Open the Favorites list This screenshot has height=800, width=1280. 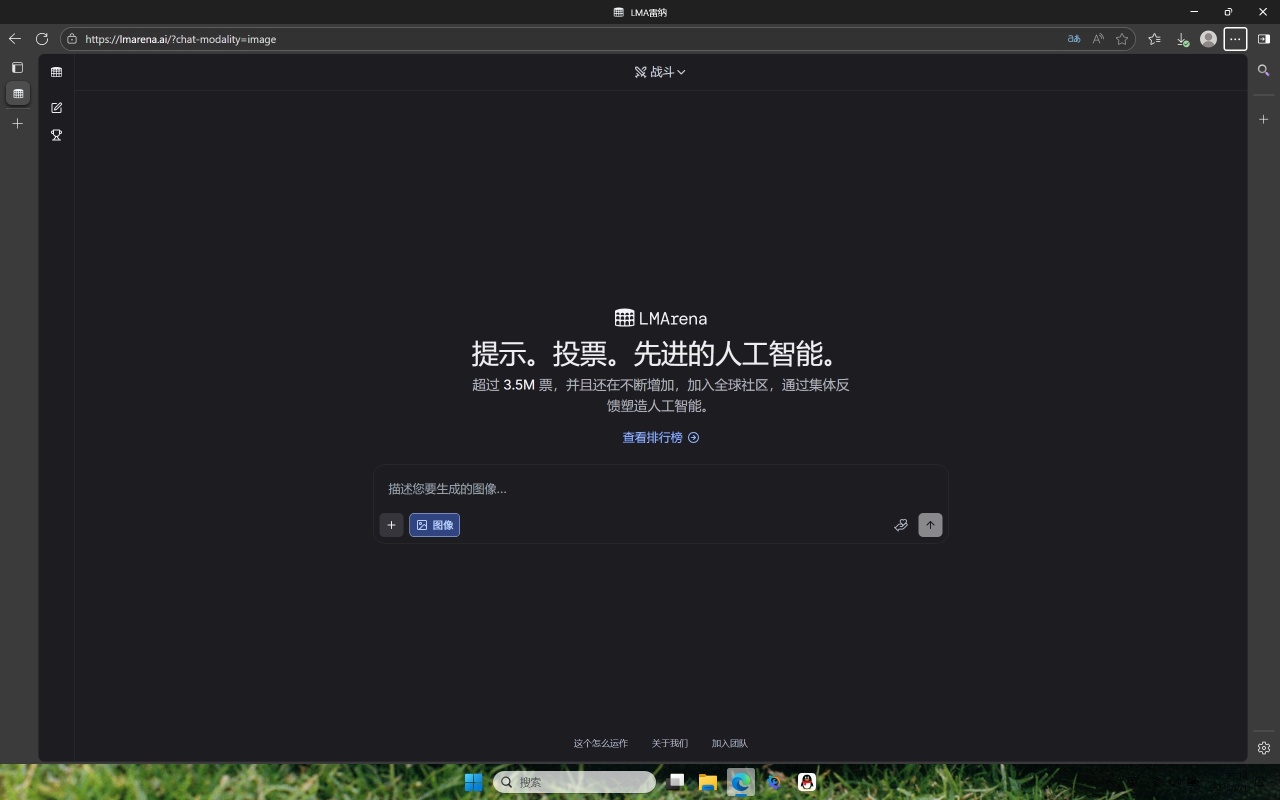[1154, 39]
